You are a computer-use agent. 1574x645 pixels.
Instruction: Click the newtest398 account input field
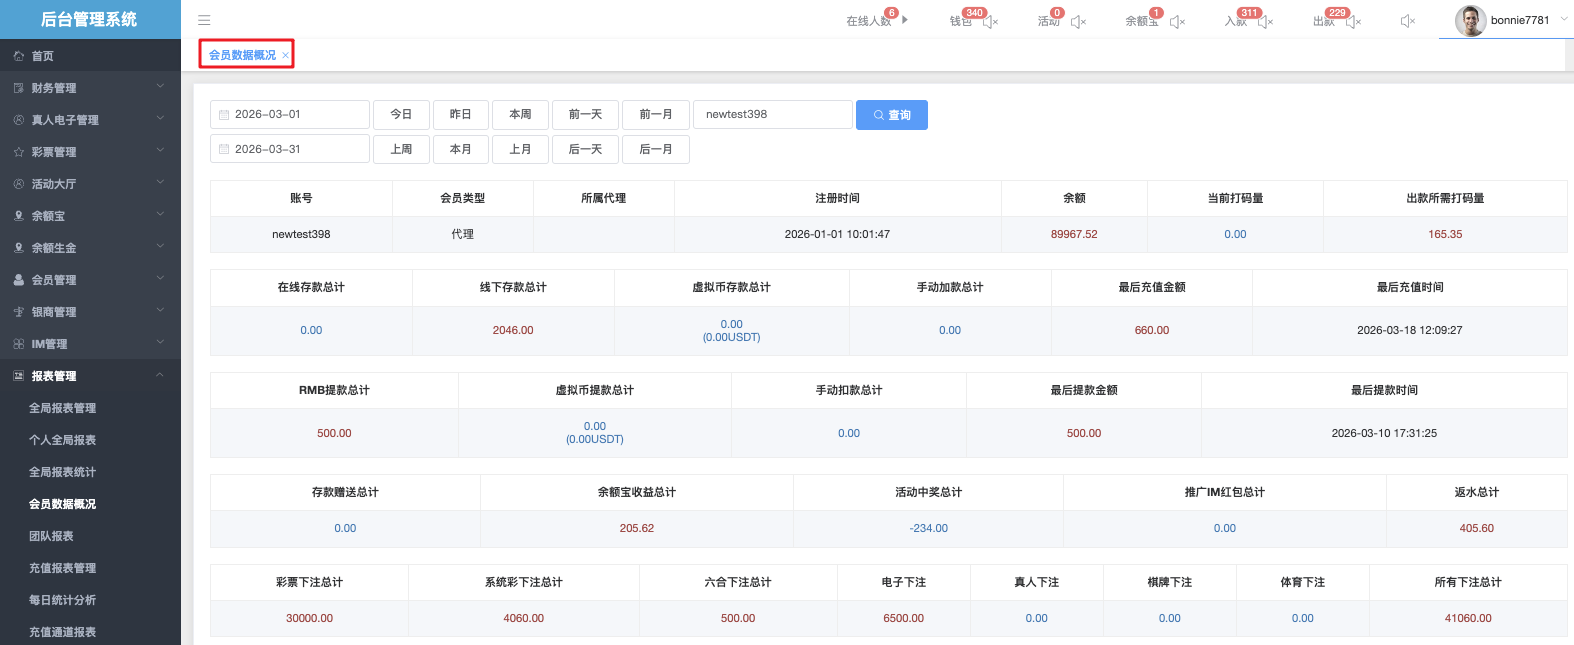(772, 115)
